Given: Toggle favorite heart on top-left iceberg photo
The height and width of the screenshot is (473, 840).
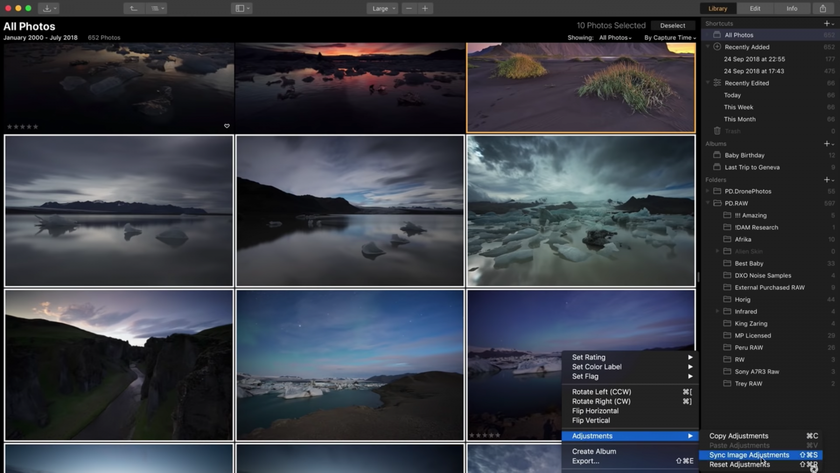Looking at the screenshot, I should (227, 126).
